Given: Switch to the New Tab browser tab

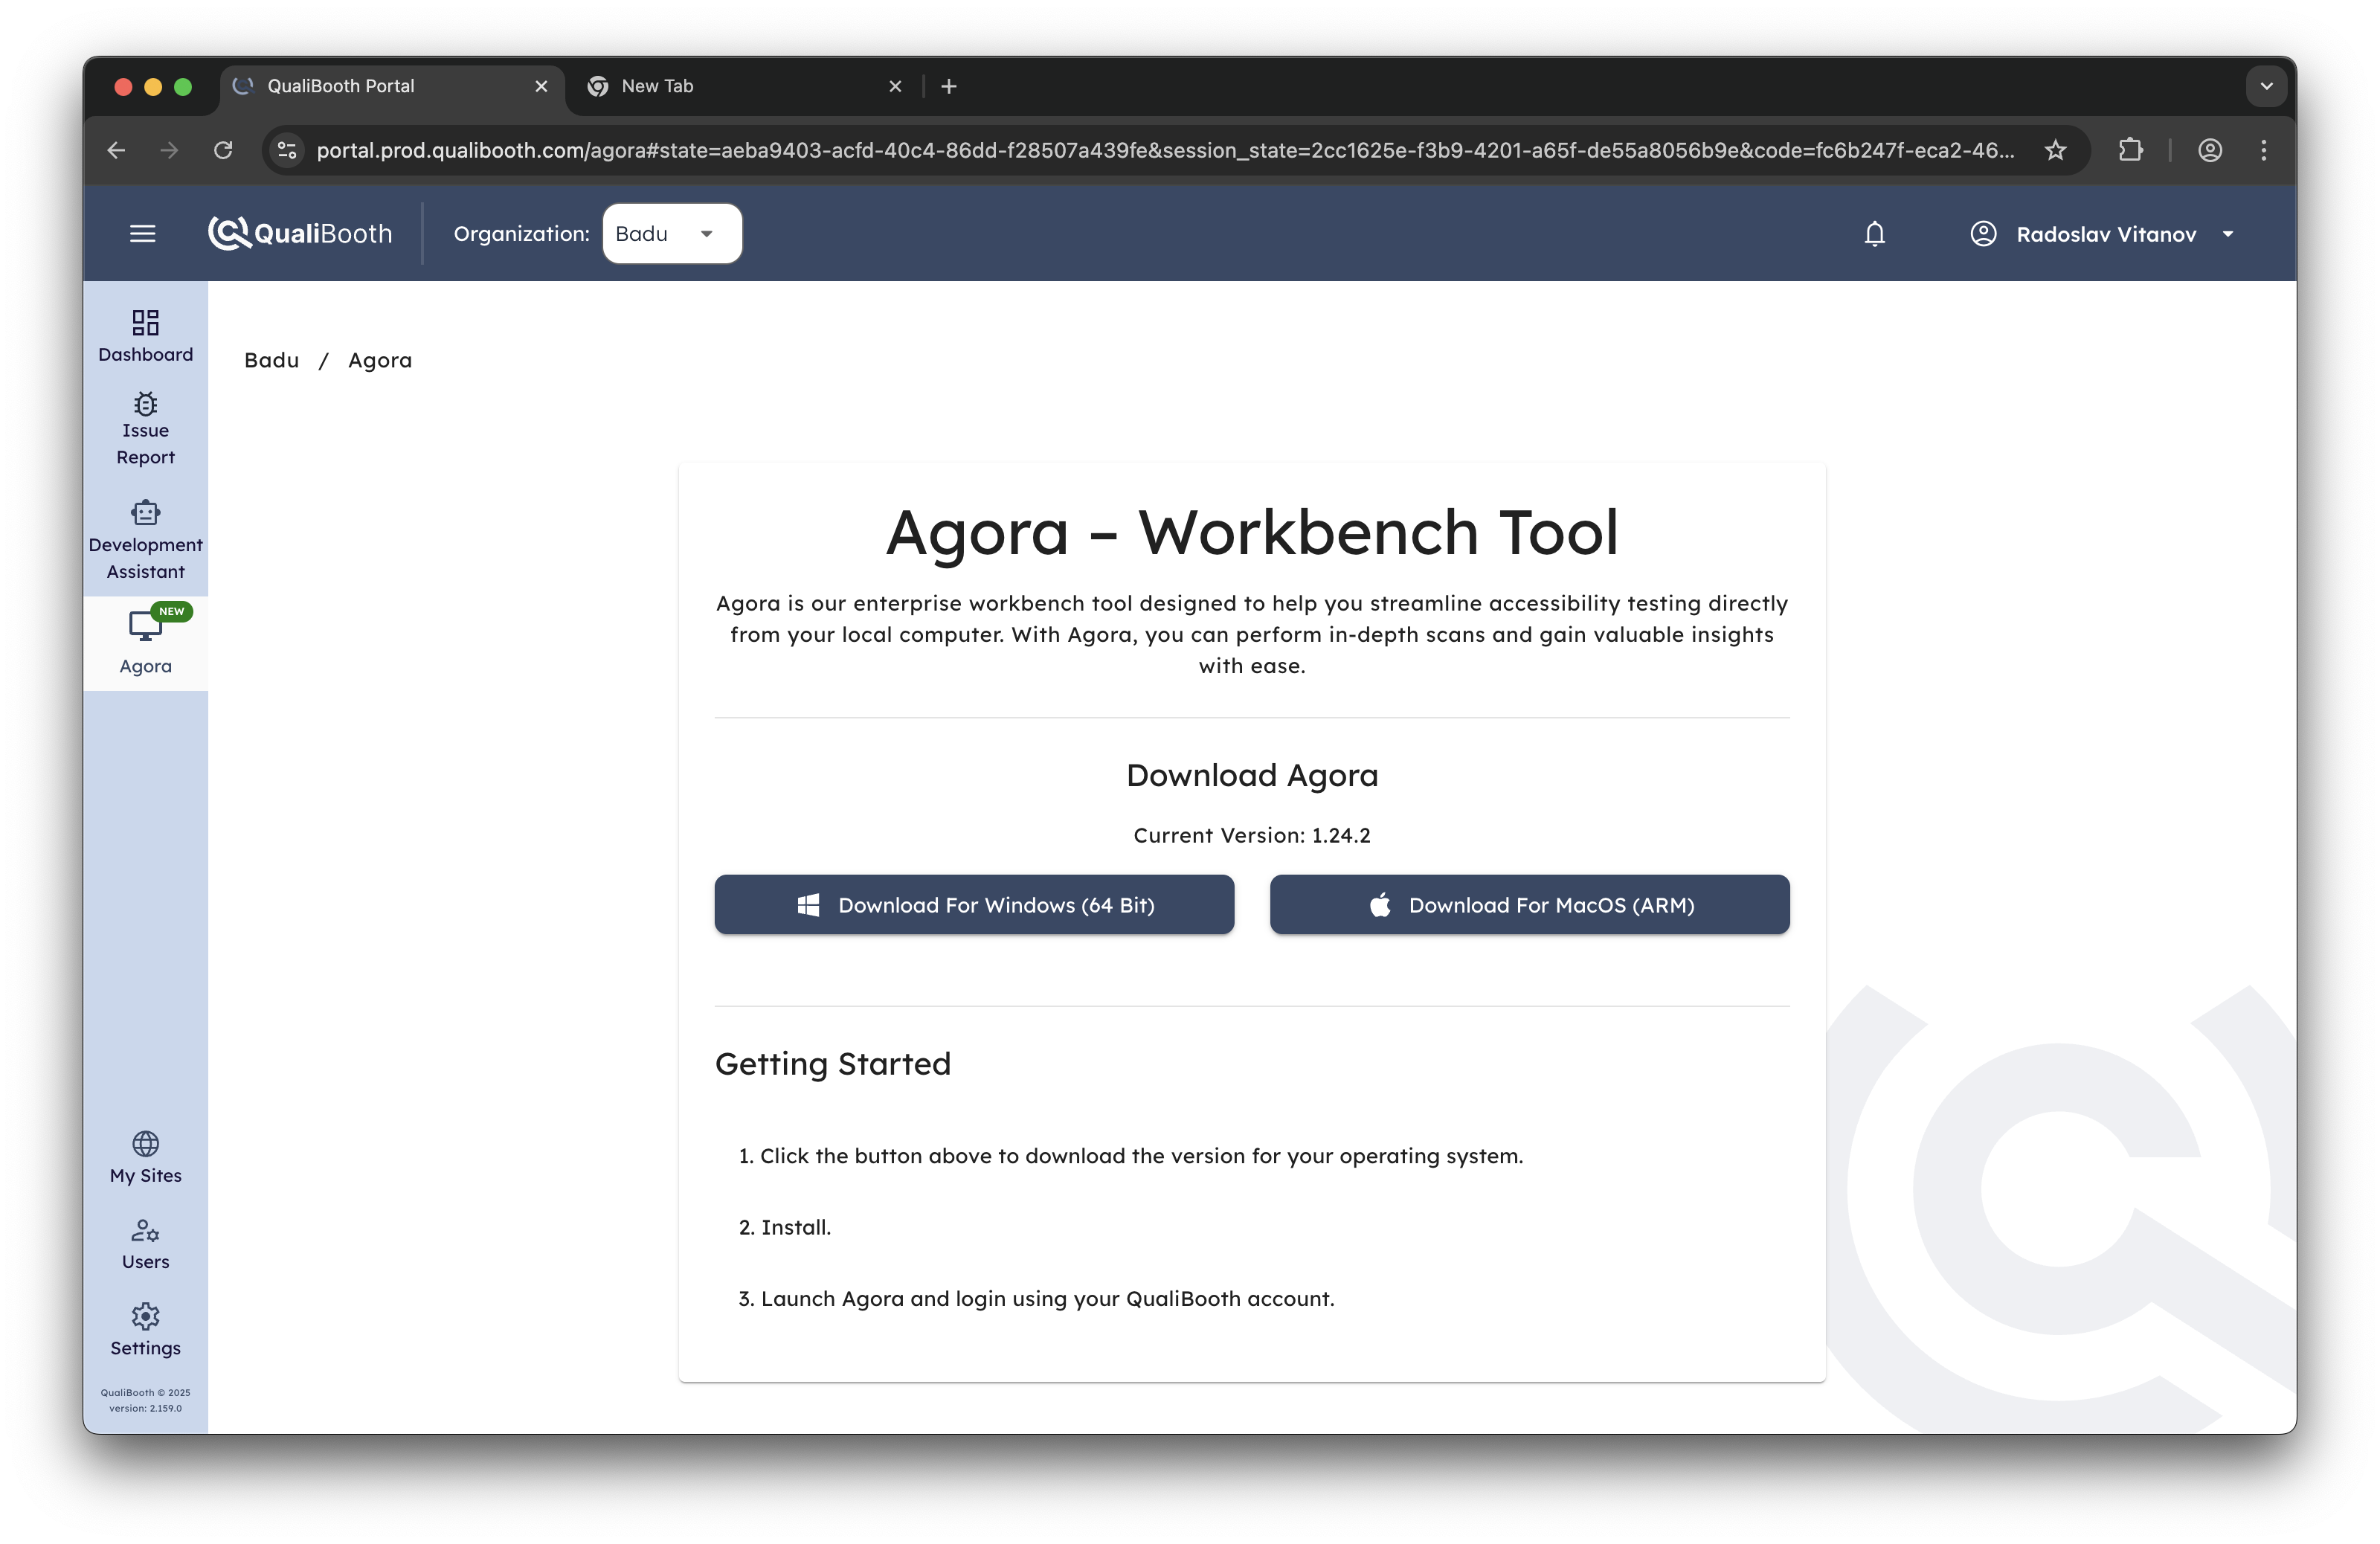Looking at the screenshot, I should tap(740, 86).
